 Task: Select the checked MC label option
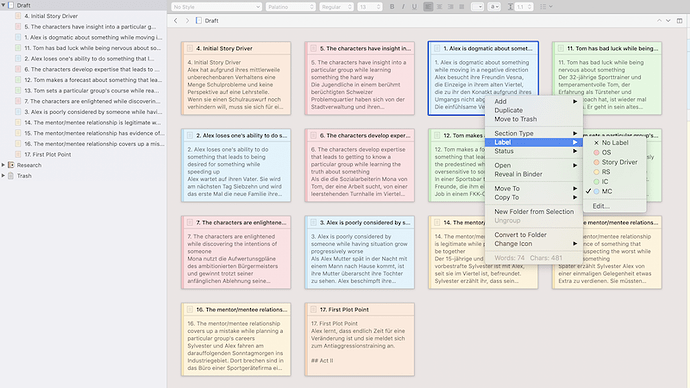tap(614, 191)
